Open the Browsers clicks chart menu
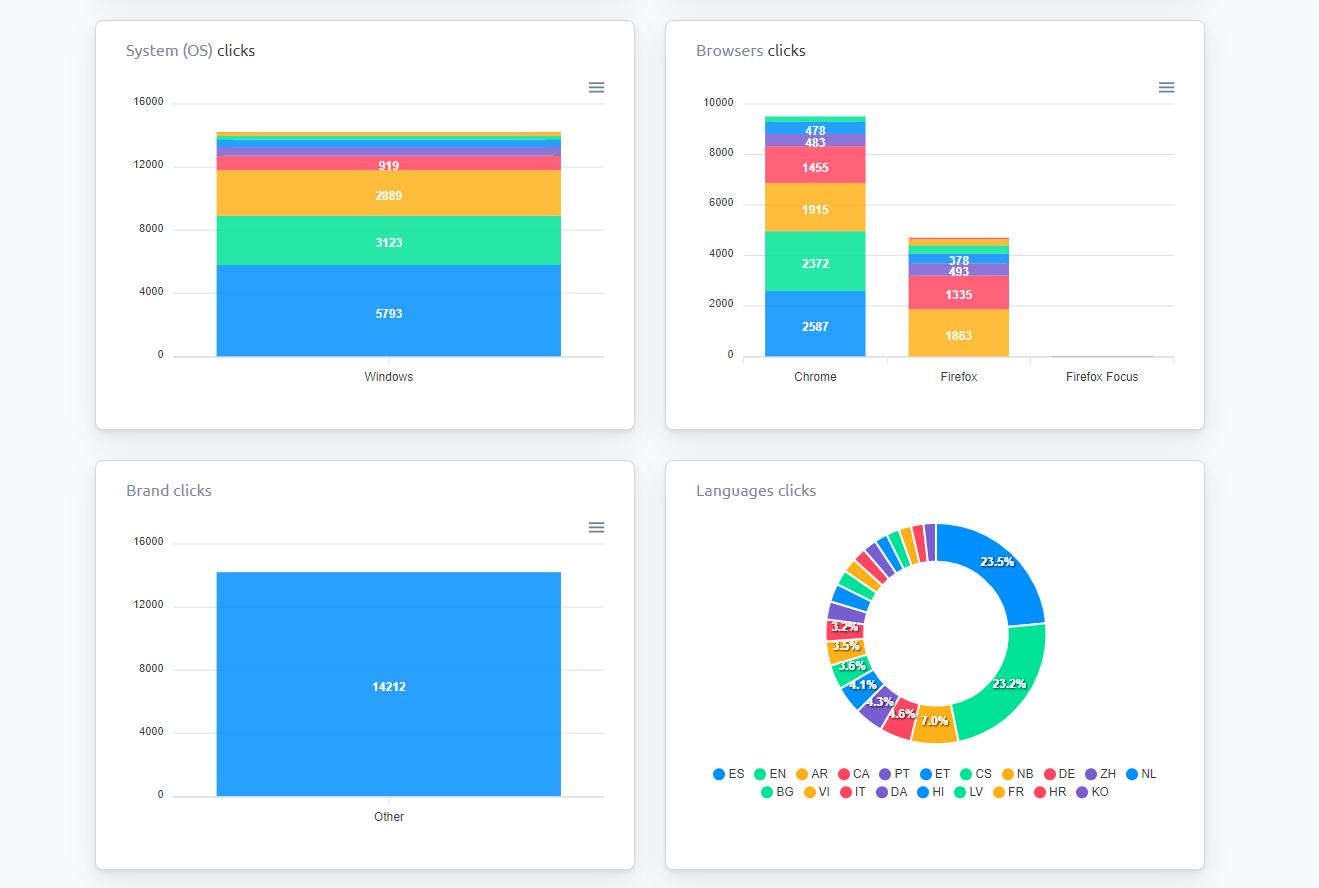 [1166, 88]
